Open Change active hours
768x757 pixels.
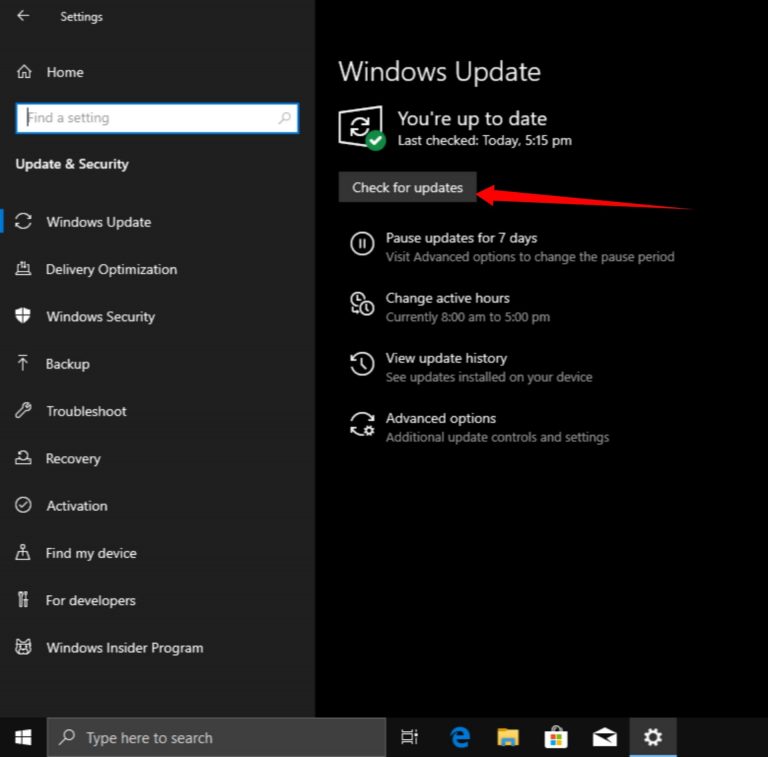[447, 298]
